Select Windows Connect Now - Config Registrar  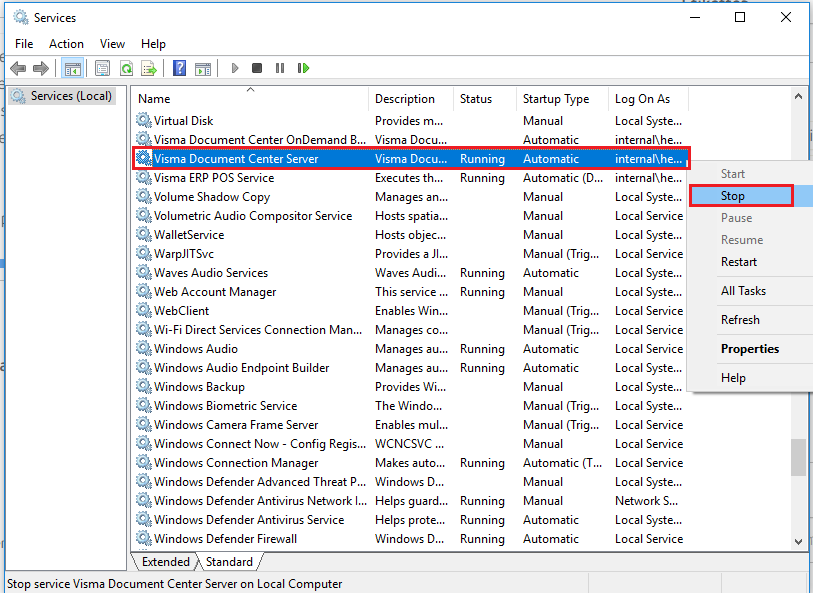click(411, 444)
